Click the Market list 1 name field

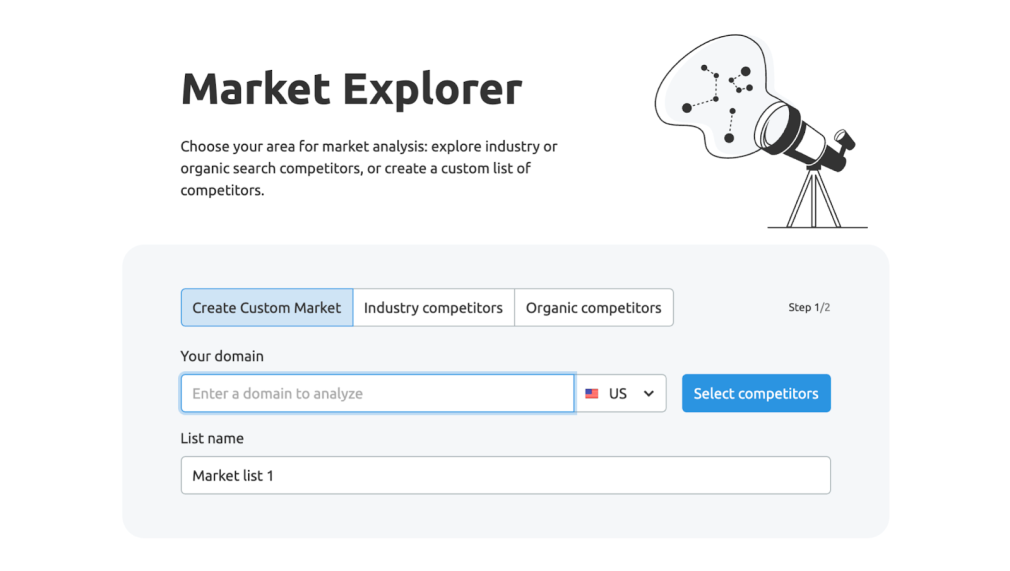tap(506, 476)
